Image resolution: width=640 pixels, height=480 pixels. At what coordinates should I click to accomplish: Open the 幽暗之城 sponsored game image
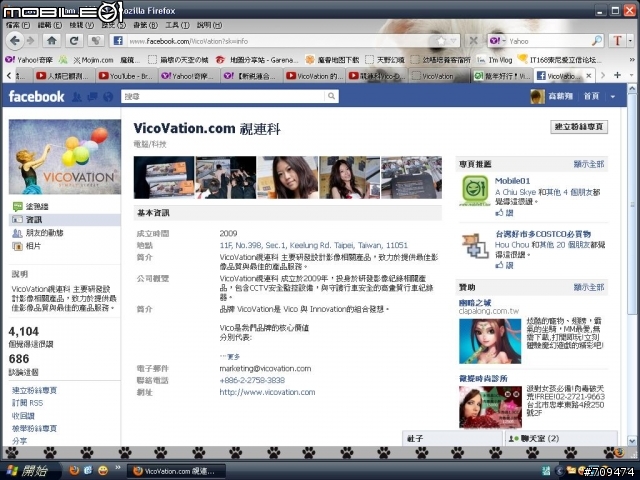click(490, 341)
